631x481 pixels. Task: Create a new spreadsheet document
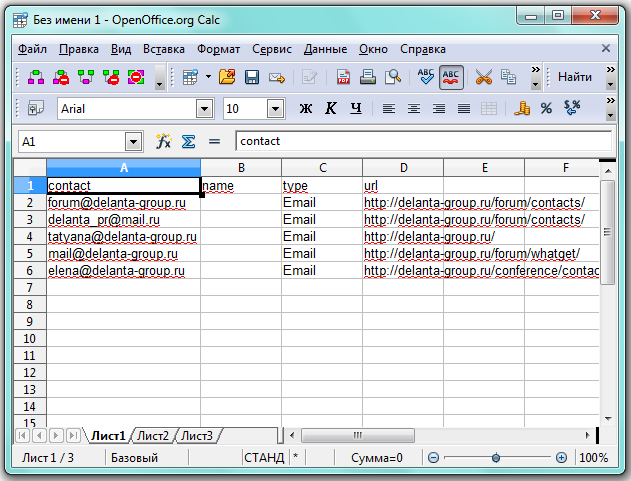[190, 77]
